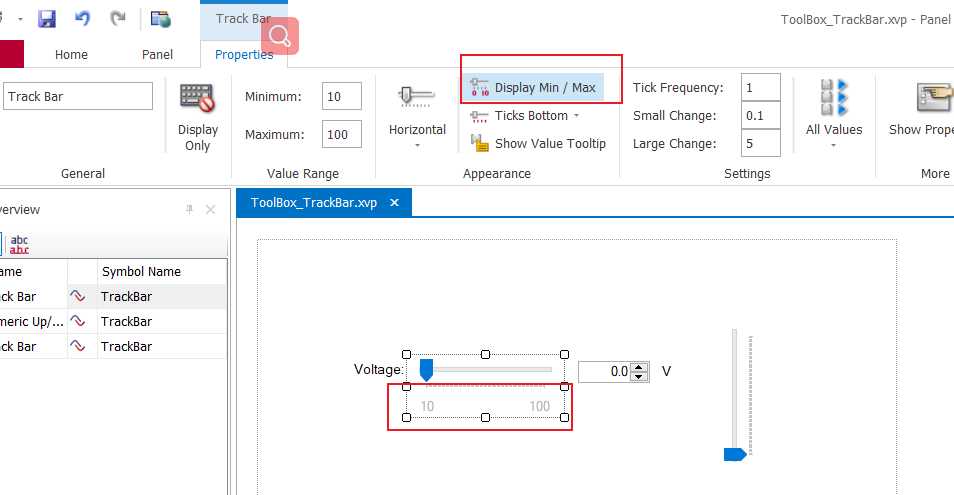The image size is (954, 495).
Task: Click the horizontal Voltage track bar thumb
Action: coord(426,371)
